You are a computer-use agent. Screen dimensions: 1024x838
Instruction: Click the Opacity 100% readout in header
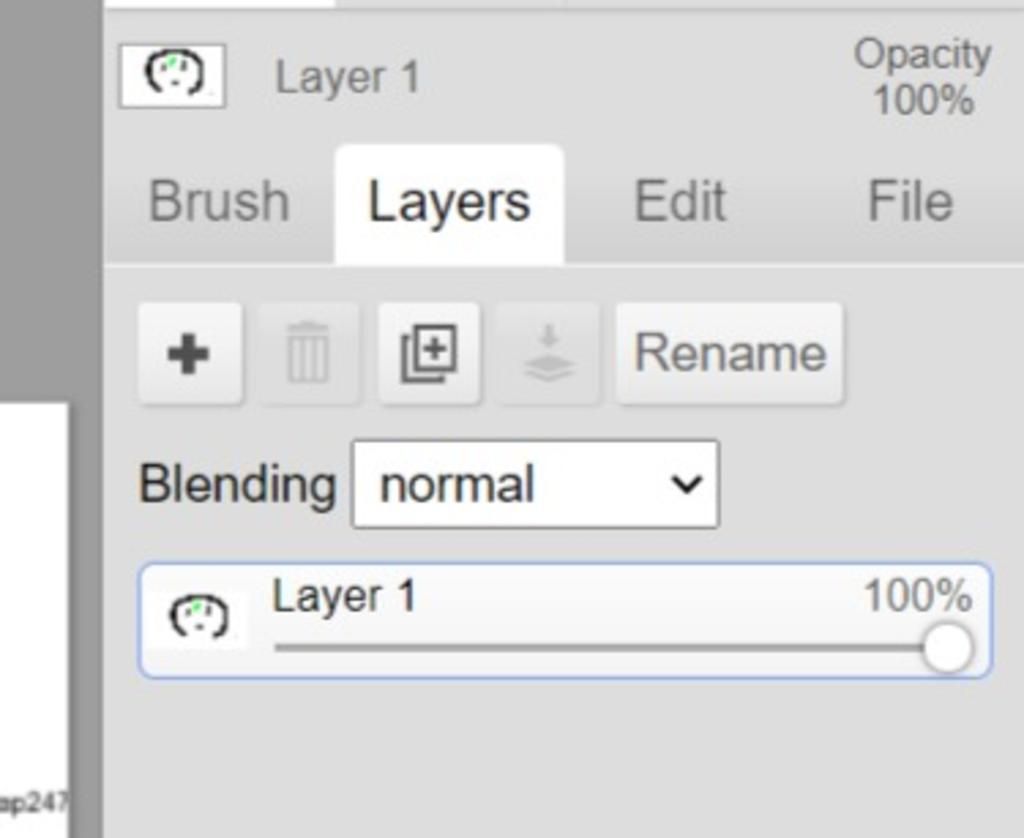point(923,78)
